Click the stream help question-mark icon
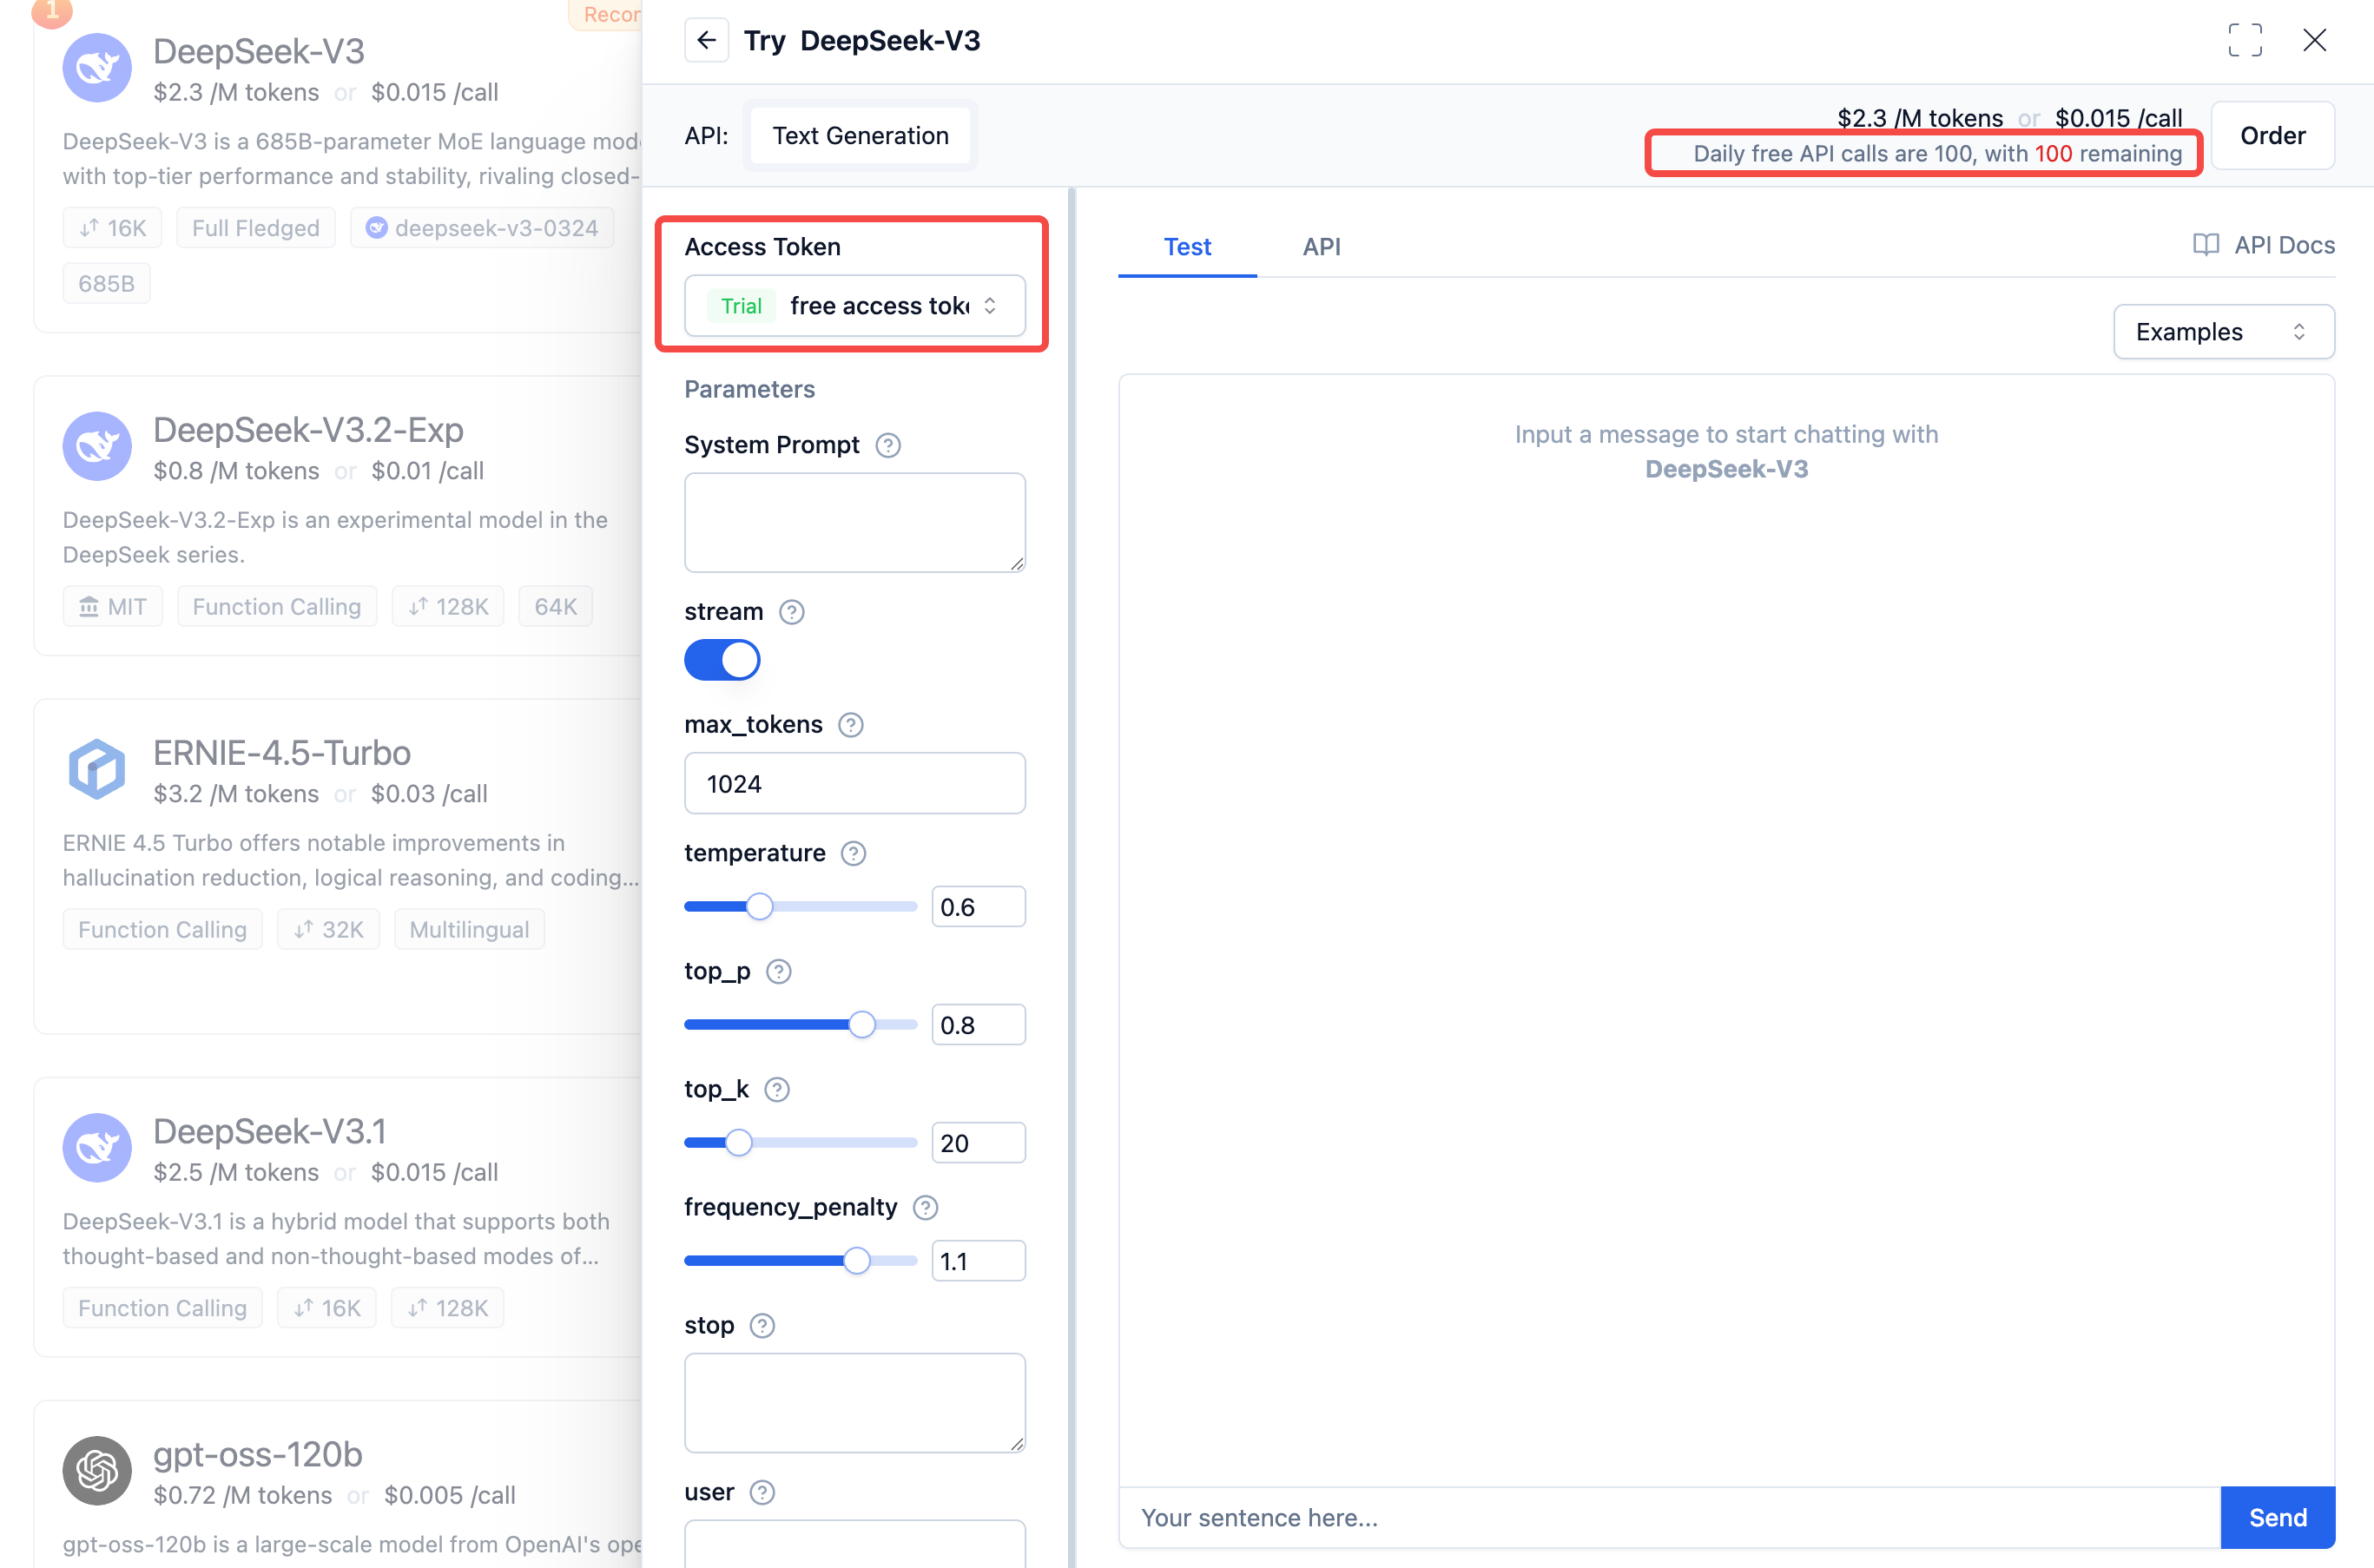 click(x=791, y=612)
